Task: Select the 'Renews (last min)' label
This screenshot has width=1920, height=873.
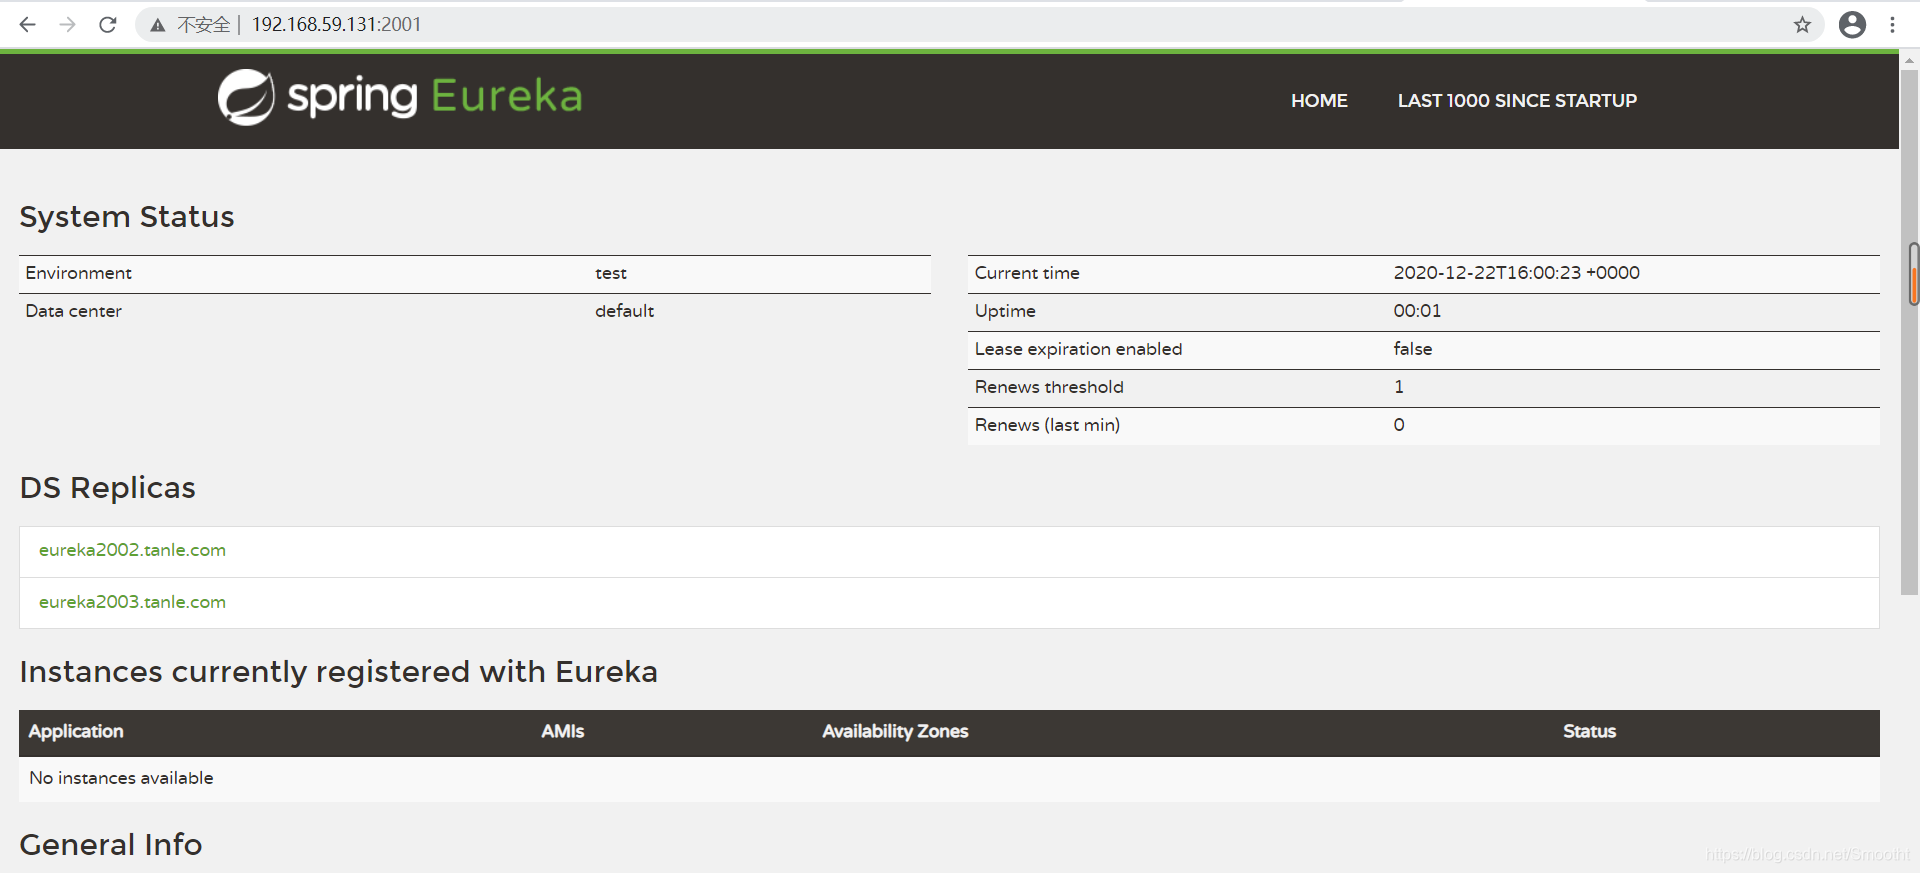Action: point(1047,425)
